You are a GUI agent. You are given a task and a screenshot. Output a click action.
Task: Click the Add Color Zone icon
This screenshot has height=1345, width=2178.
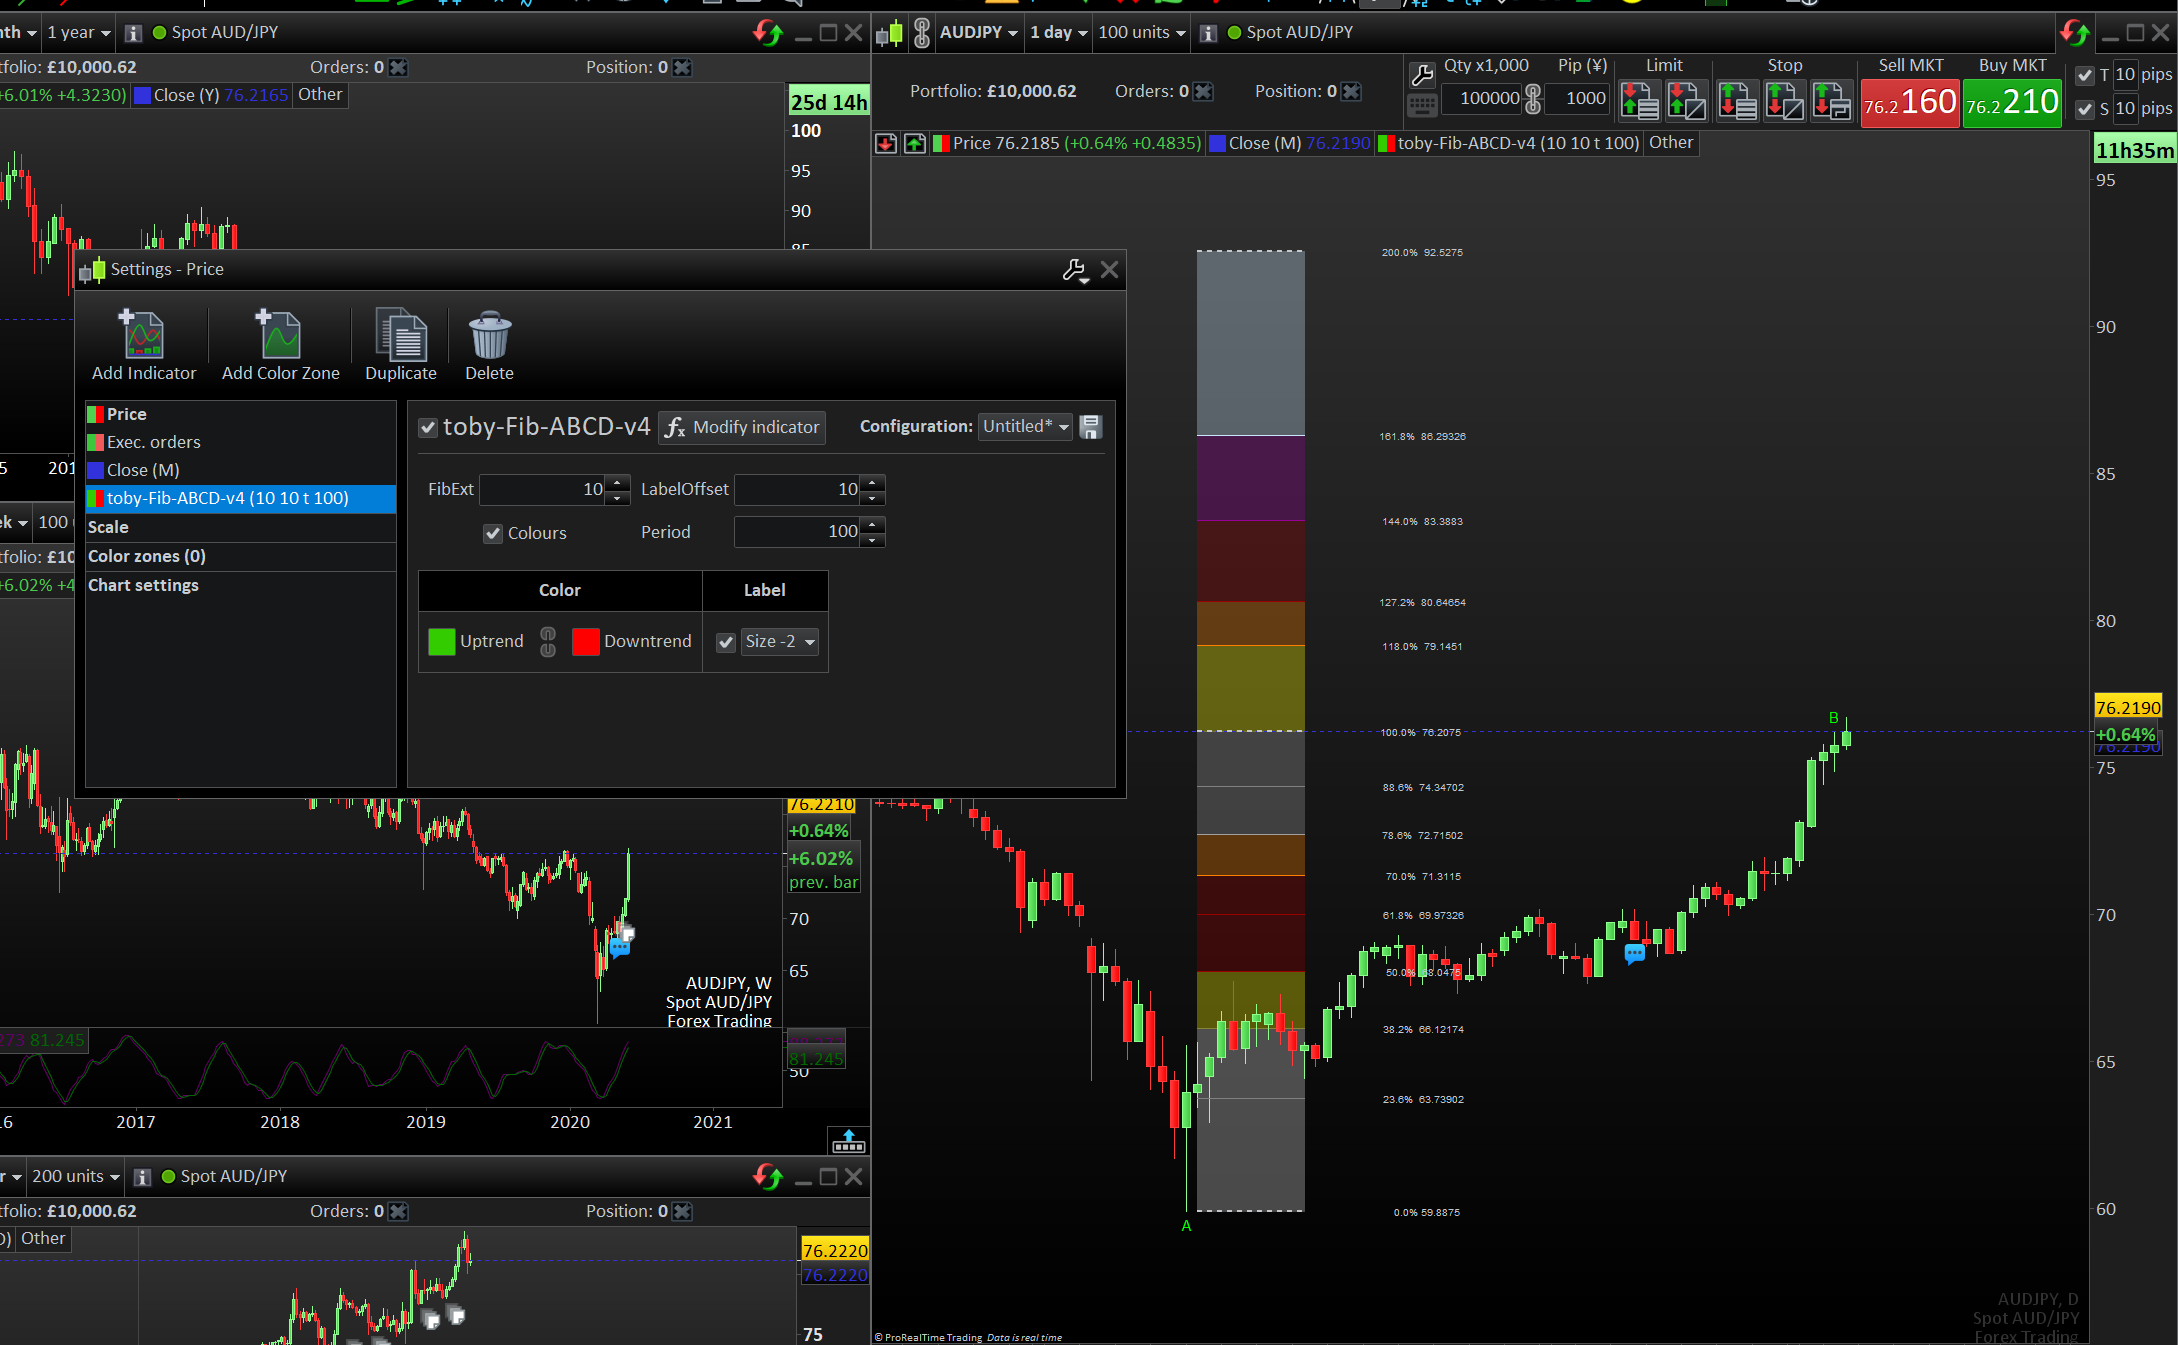coord(280,335)
